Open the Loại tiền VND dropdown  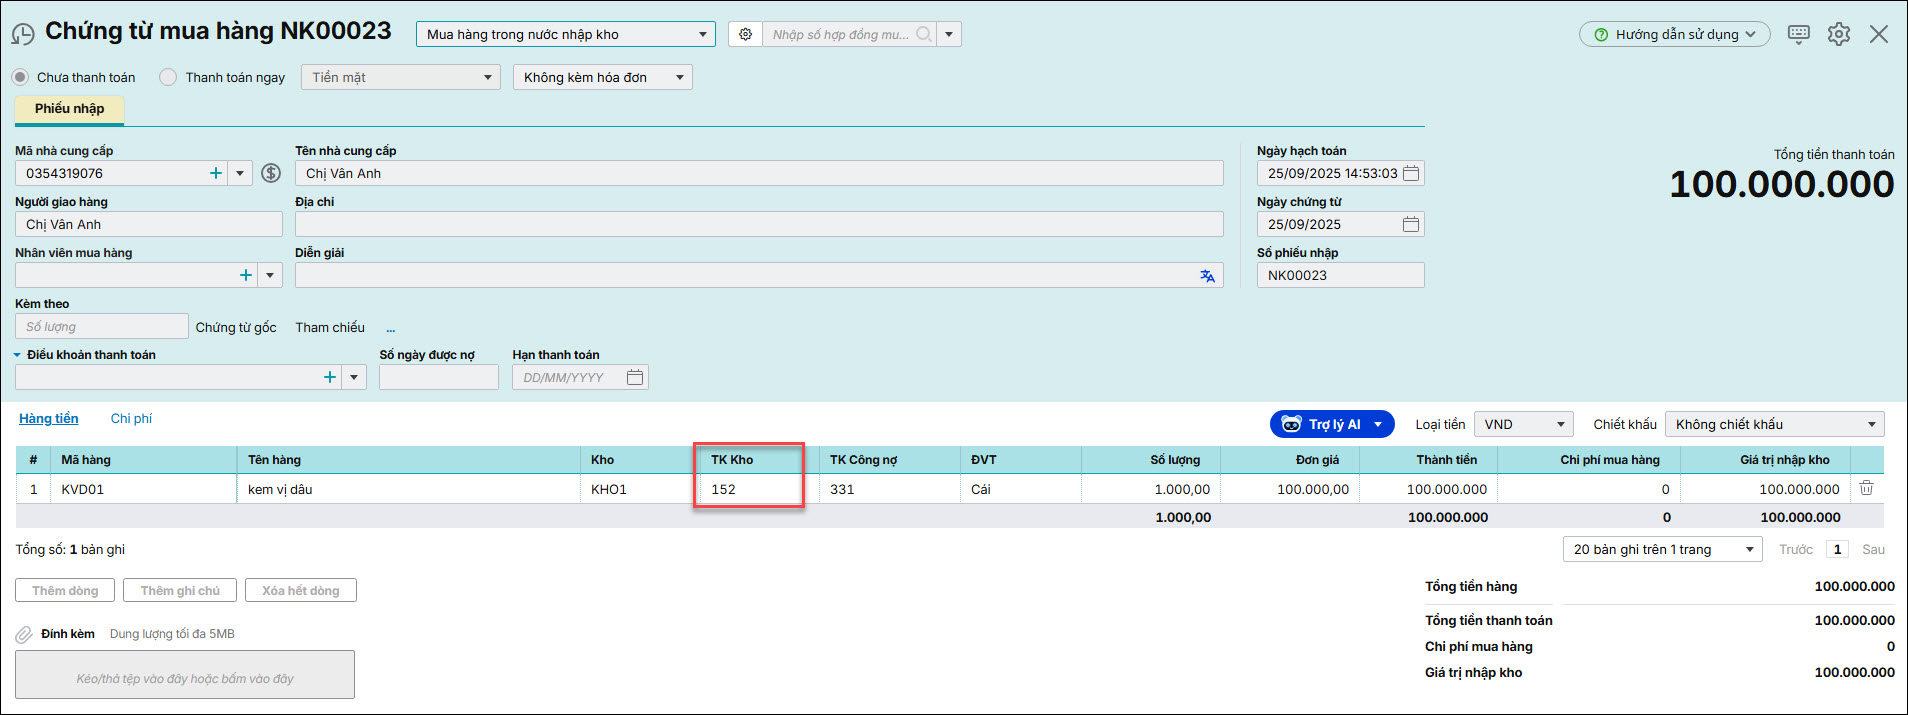pyautogui.click(x=1523, y=424)
